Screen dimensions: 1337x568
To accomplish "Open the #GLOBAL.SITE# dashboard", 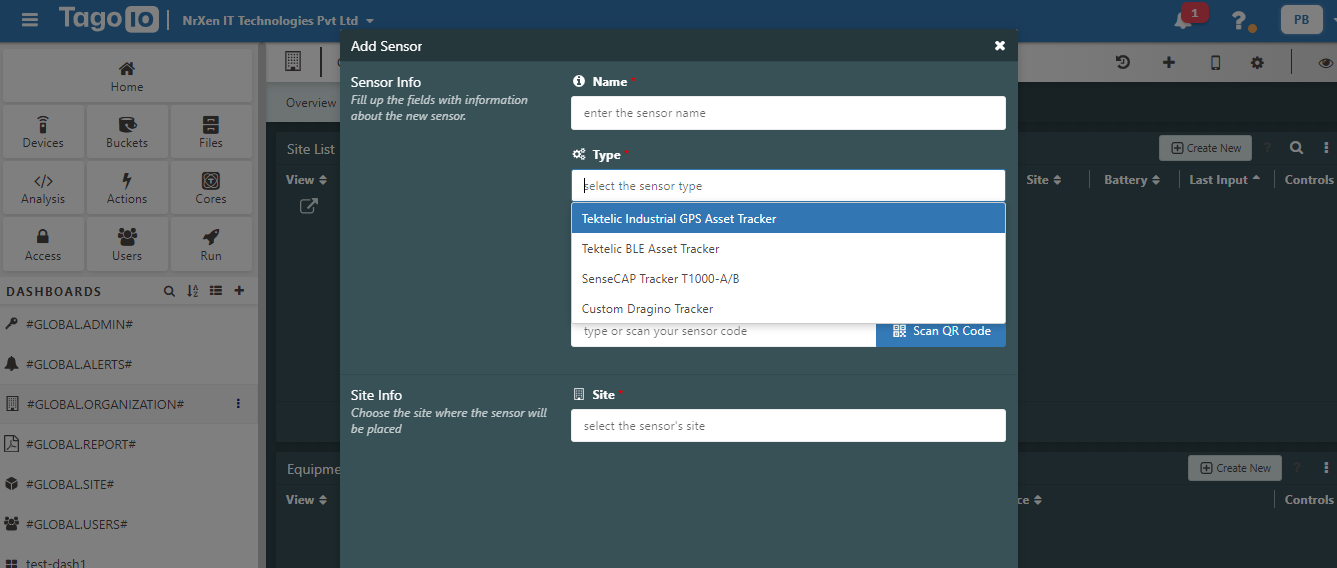I will coord(70,484).
